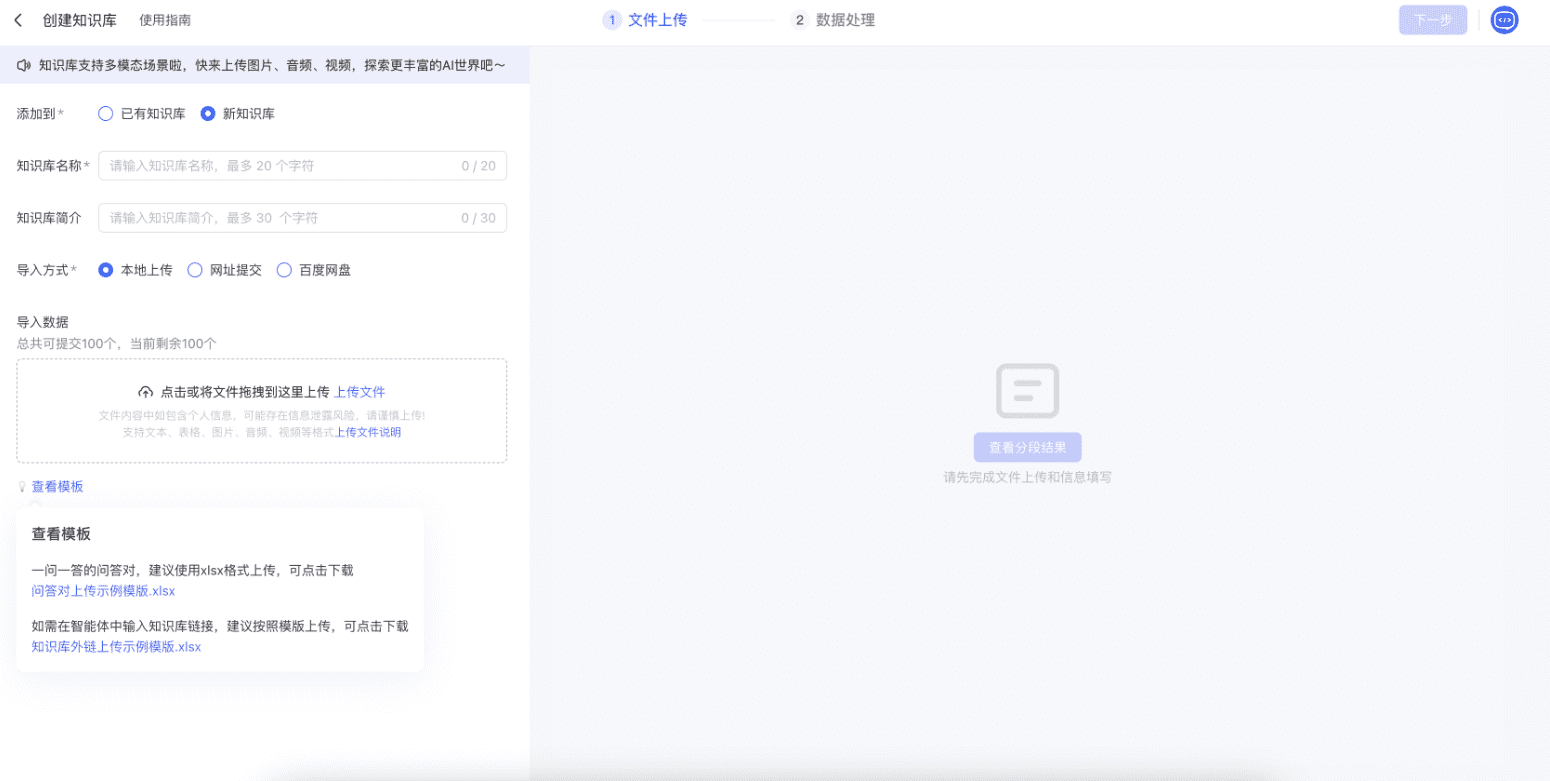Screen dimensions: 1550x781
Task: Go to step 1 文件上传
Action: (x=645, y=20)
